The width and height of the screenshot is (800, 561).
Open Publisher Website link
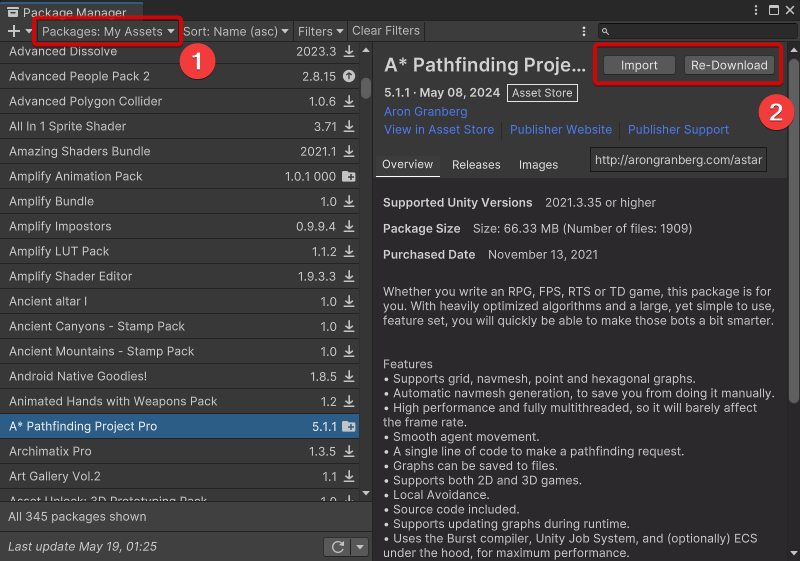tap(561, 130)
